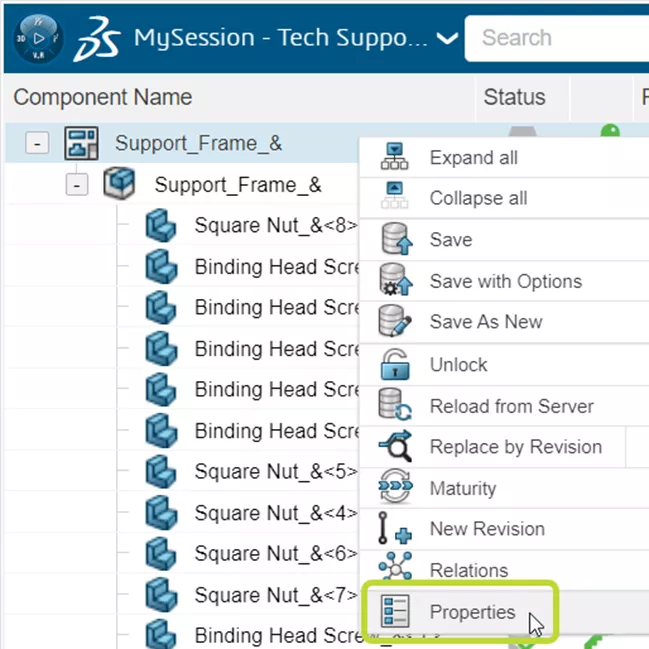Click the Square Nut_&<8> part icon
Viewport: 649px width, 649px height.
pyautogui.click(x=160, y=226)
